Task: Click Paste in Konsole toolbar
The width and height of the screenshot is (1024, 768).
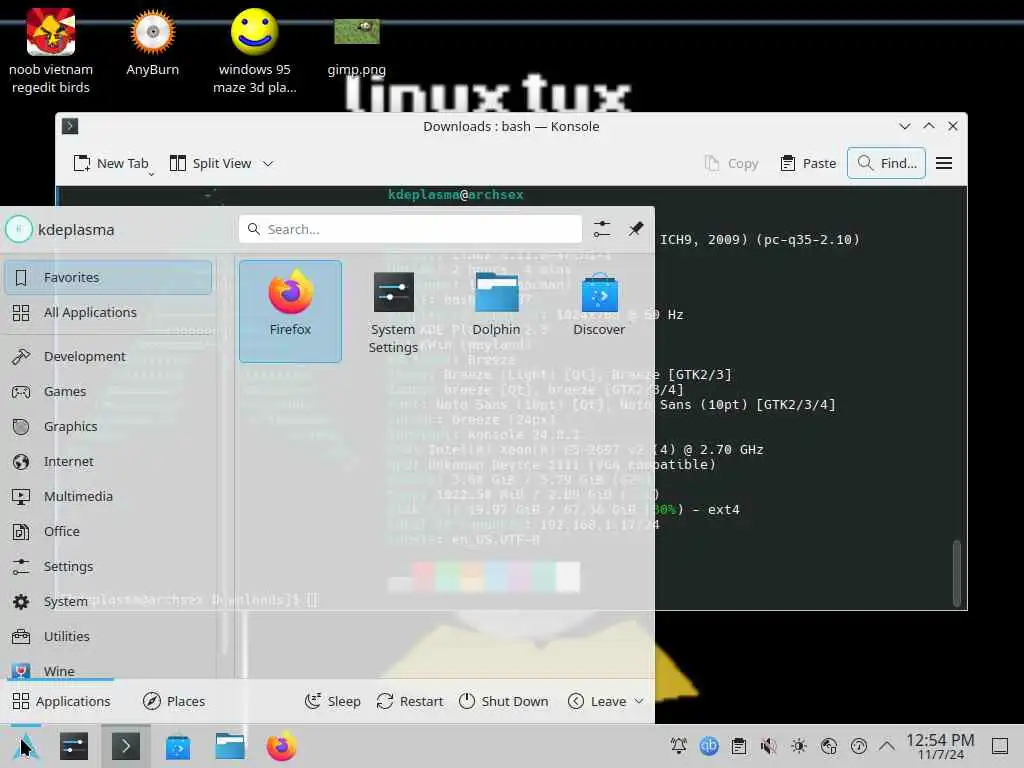Action: pos(808,163)
